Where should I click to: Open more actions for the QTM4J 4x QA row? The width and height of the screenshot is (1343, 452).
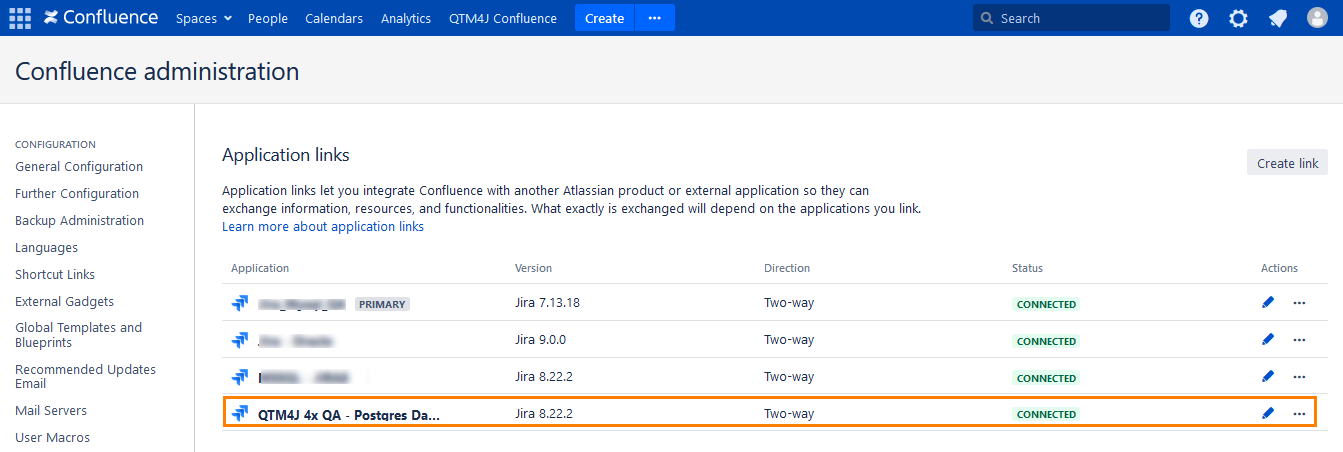click(x=1299, y=413)
